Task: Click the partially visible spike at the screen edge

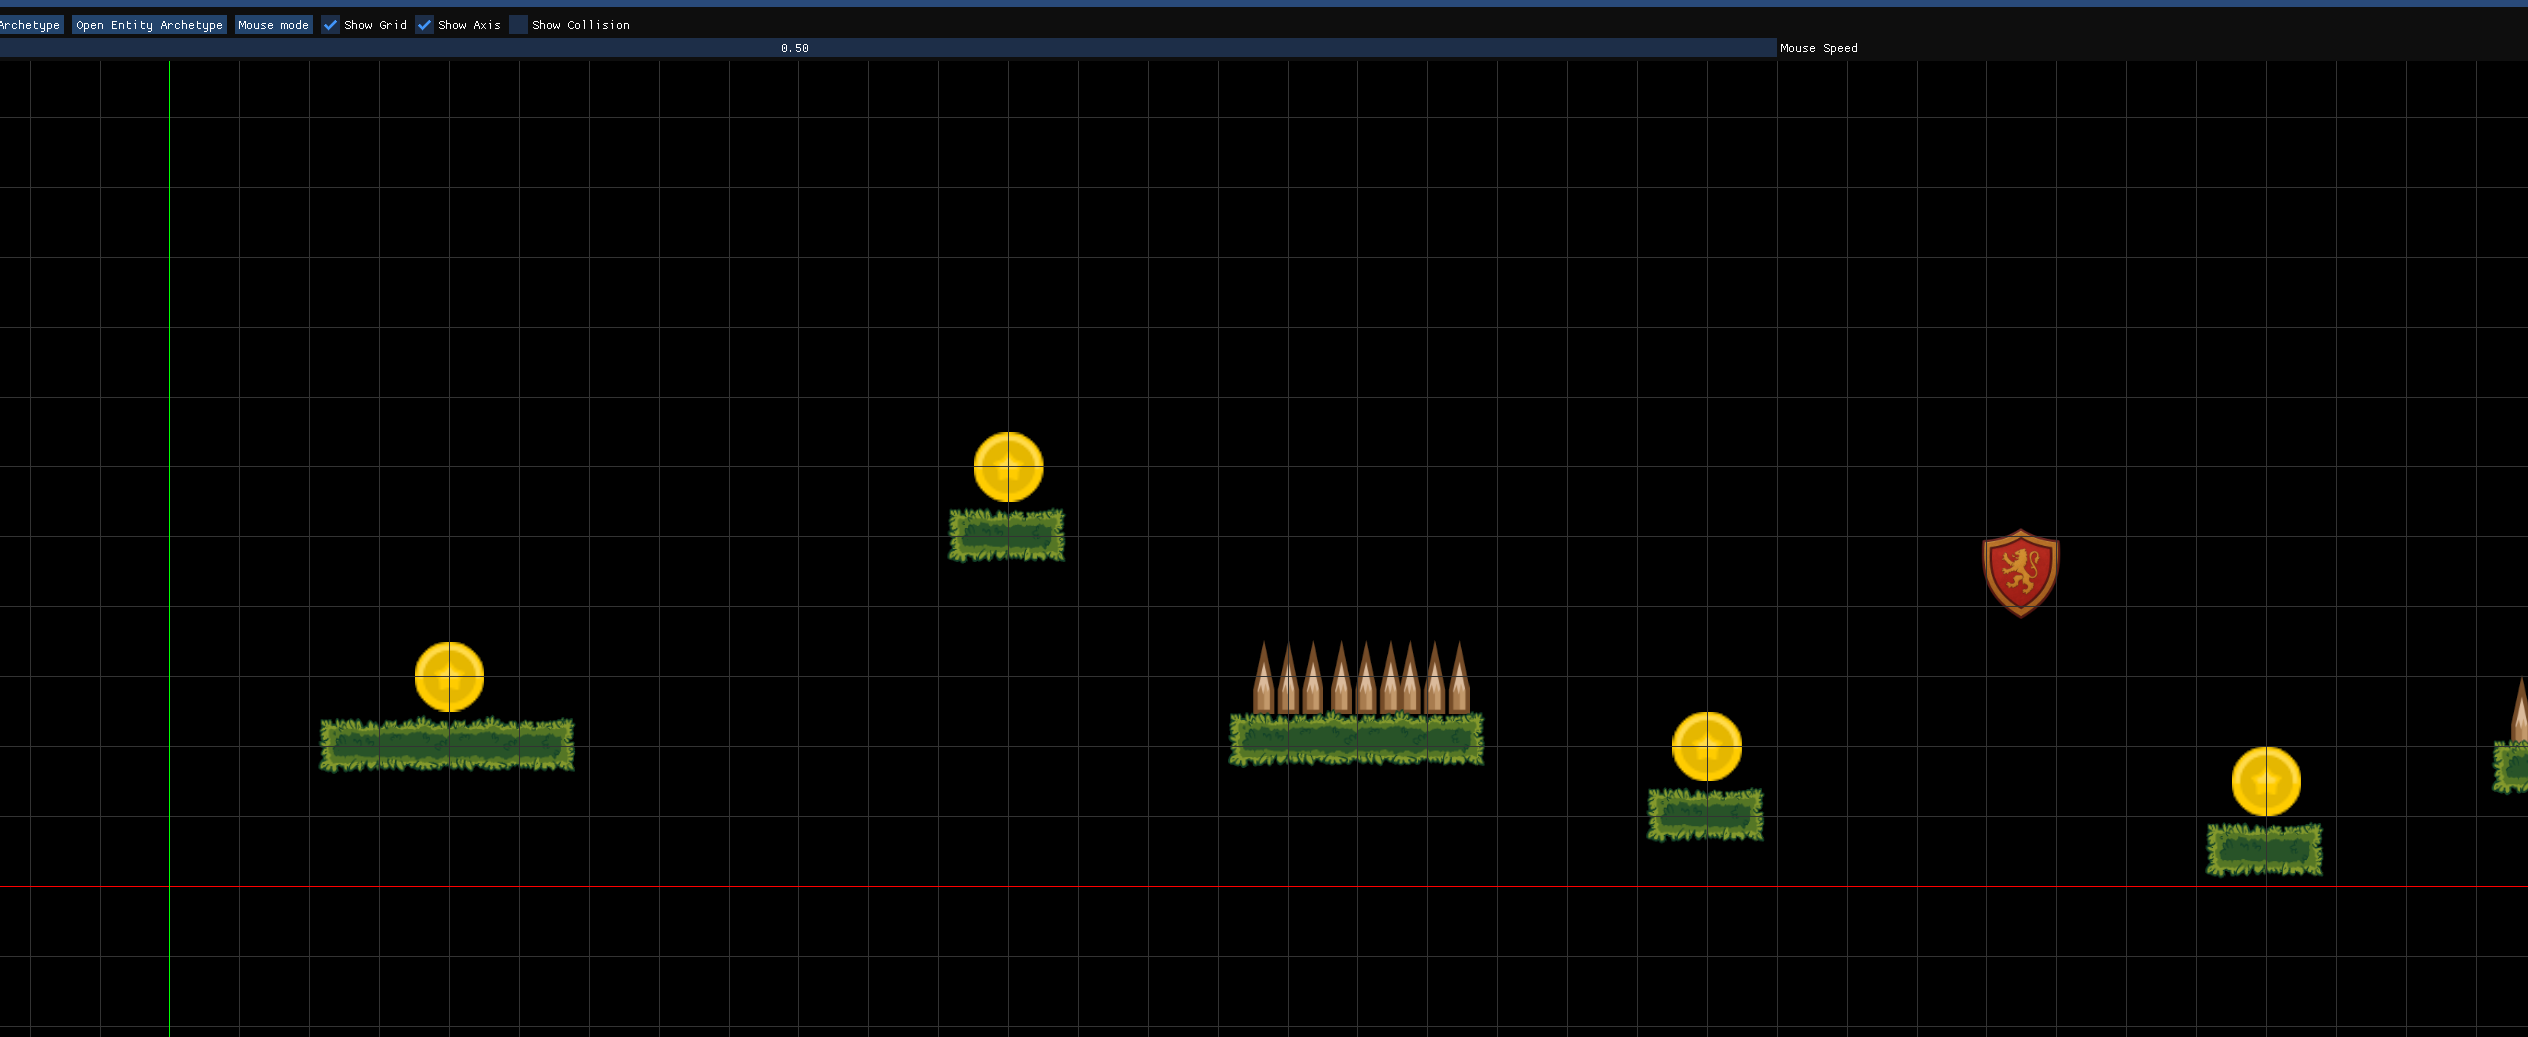Action: tap(2520, 710)
